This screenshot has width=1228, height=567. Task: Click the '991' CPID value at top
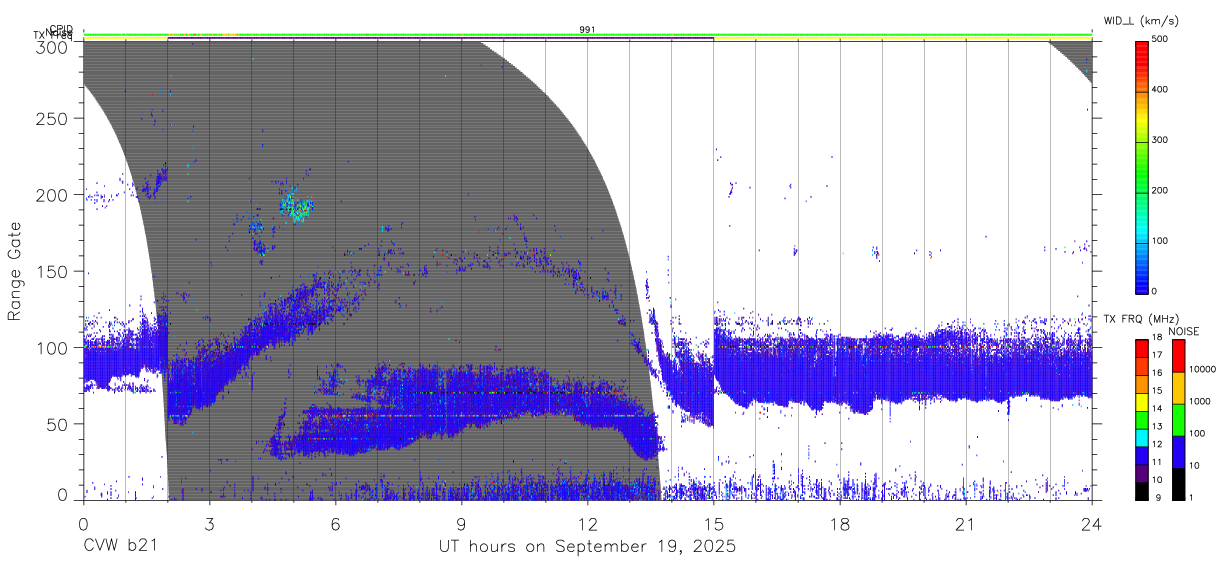[x=588, y=30]
